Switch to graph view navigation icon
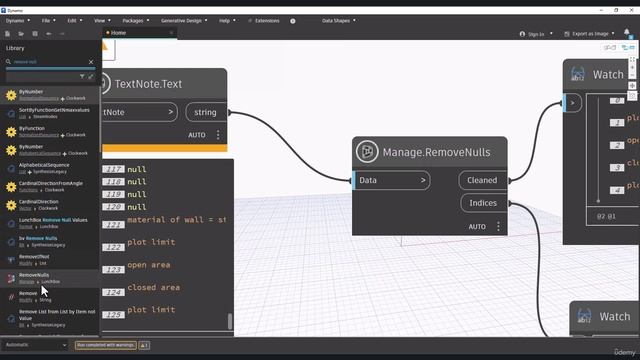 [x=628, y=48]
